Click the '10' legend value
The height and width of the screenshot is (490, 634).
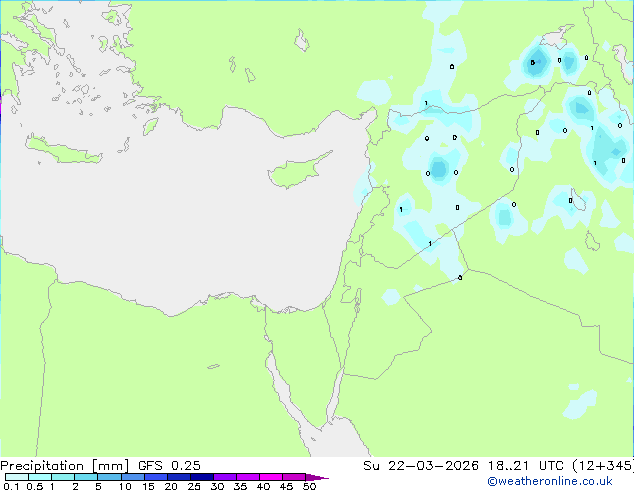125,486
